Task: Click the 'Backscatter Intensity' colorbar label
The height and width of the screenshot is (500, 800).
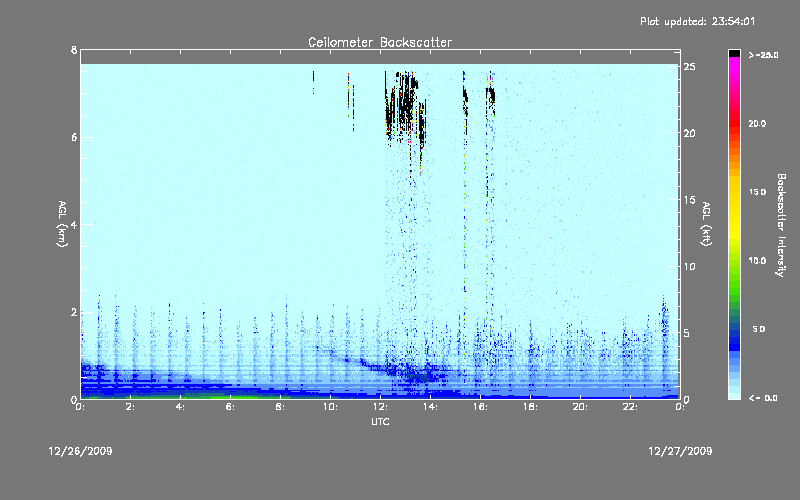Action: (x=781, y=225)
